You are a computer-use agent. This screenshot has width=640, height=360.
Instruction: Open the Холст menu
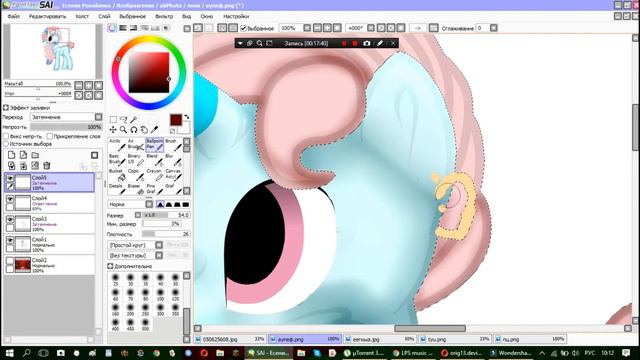click(x=82, y=17)
